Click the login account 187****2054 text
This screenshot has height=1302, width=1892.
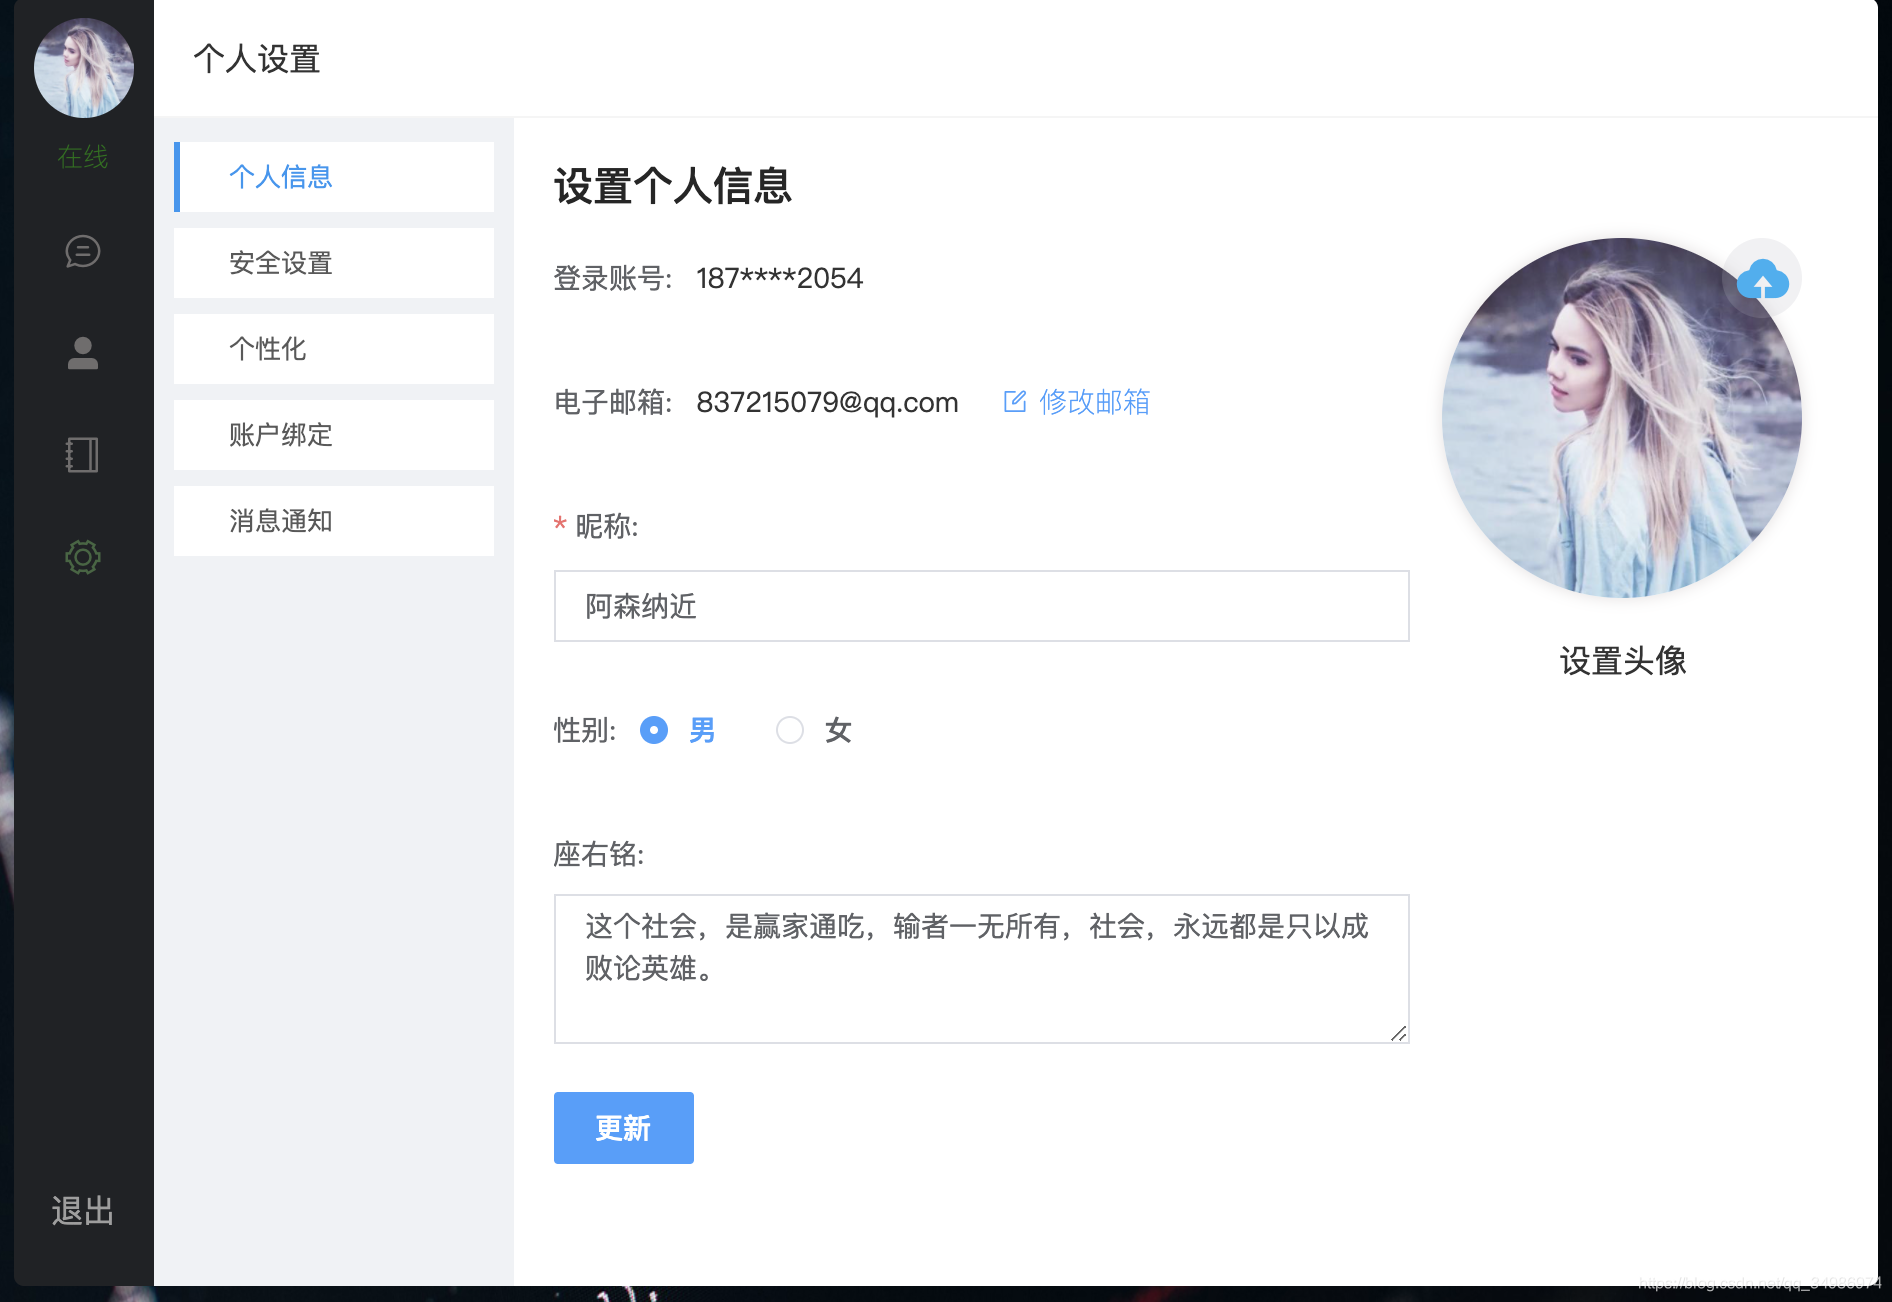[x=779, y=278]
